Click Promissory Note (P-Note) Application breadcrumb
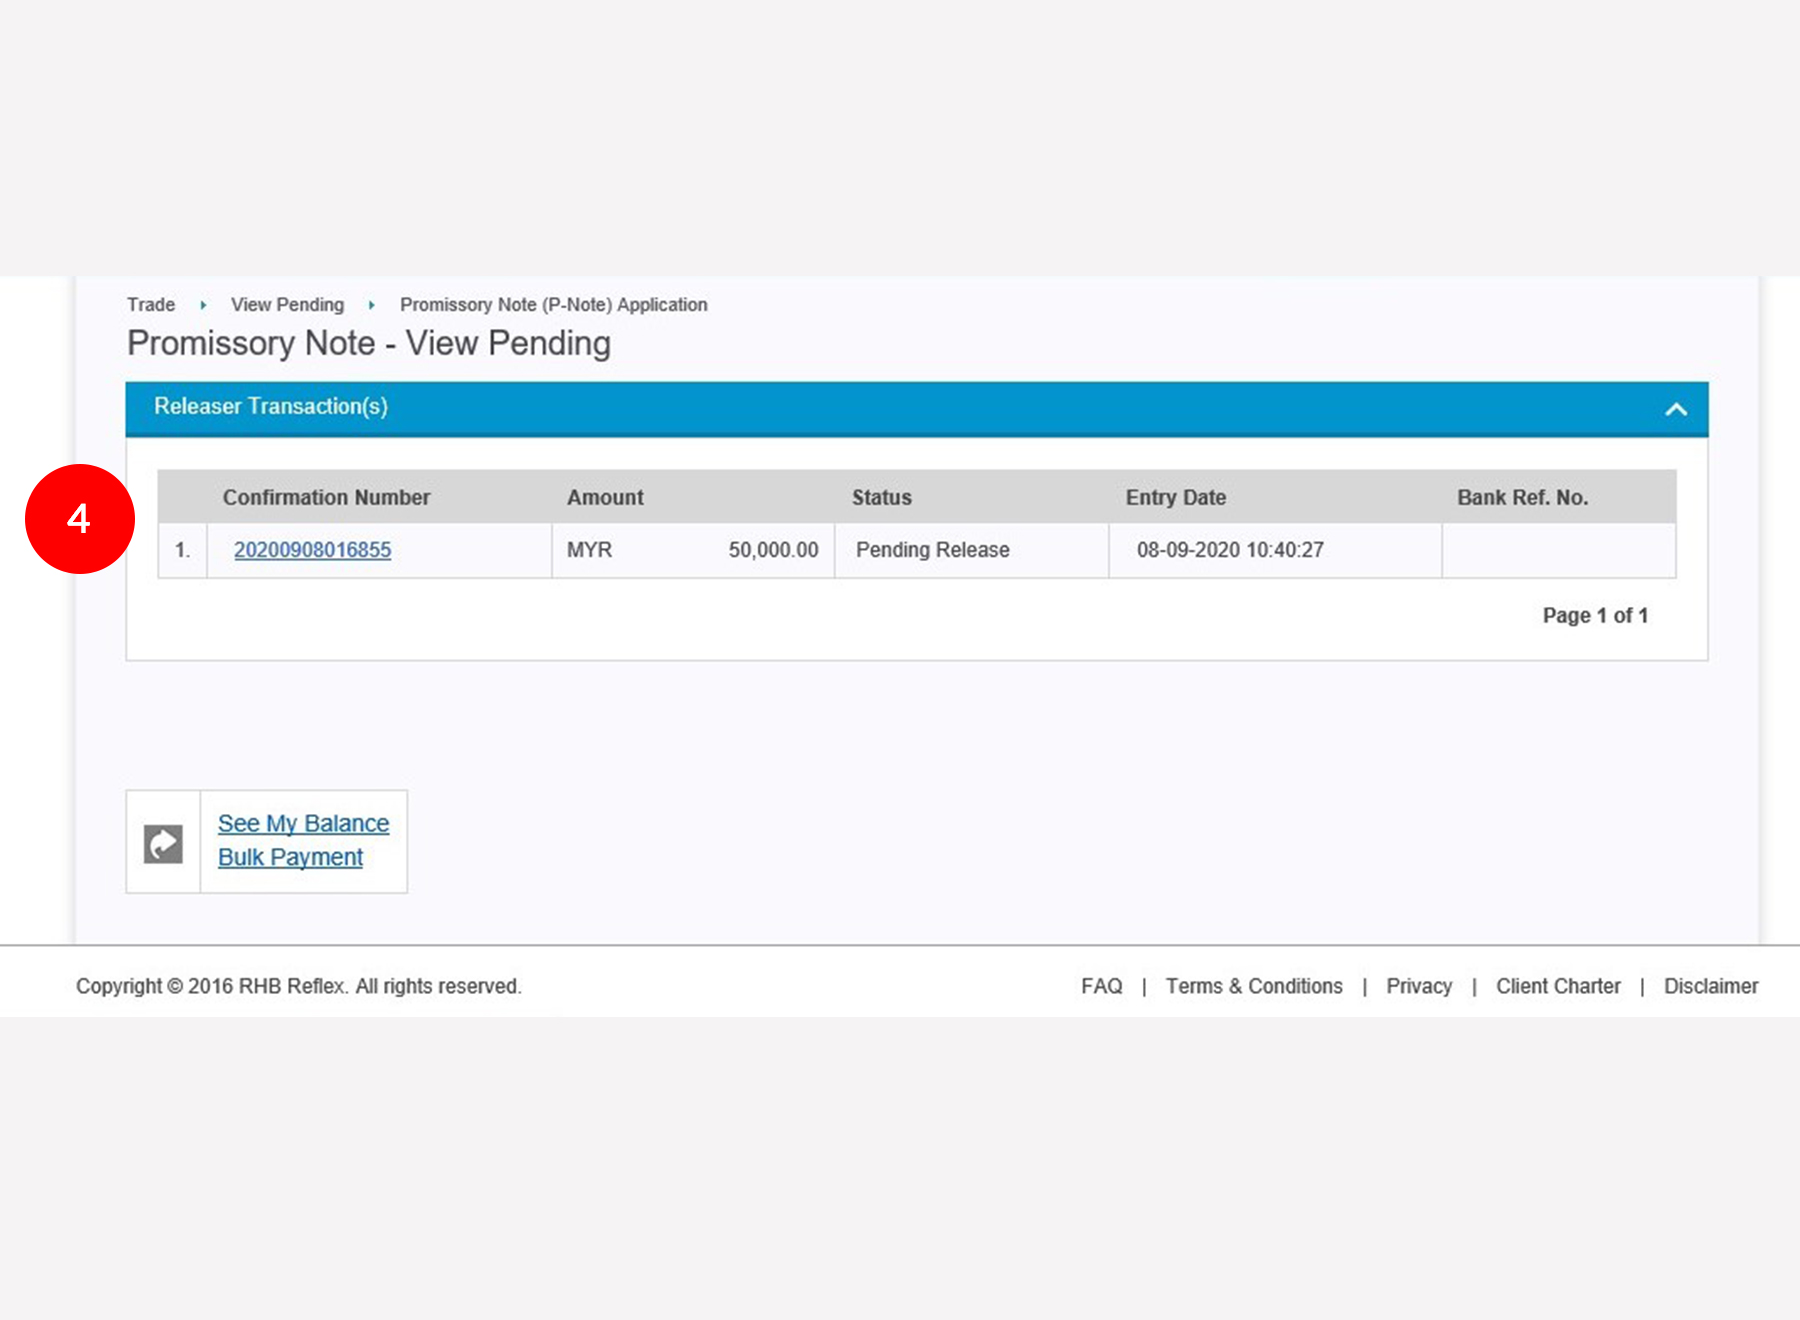The height and width of the screenshot is (1320, 1800). 553,305
